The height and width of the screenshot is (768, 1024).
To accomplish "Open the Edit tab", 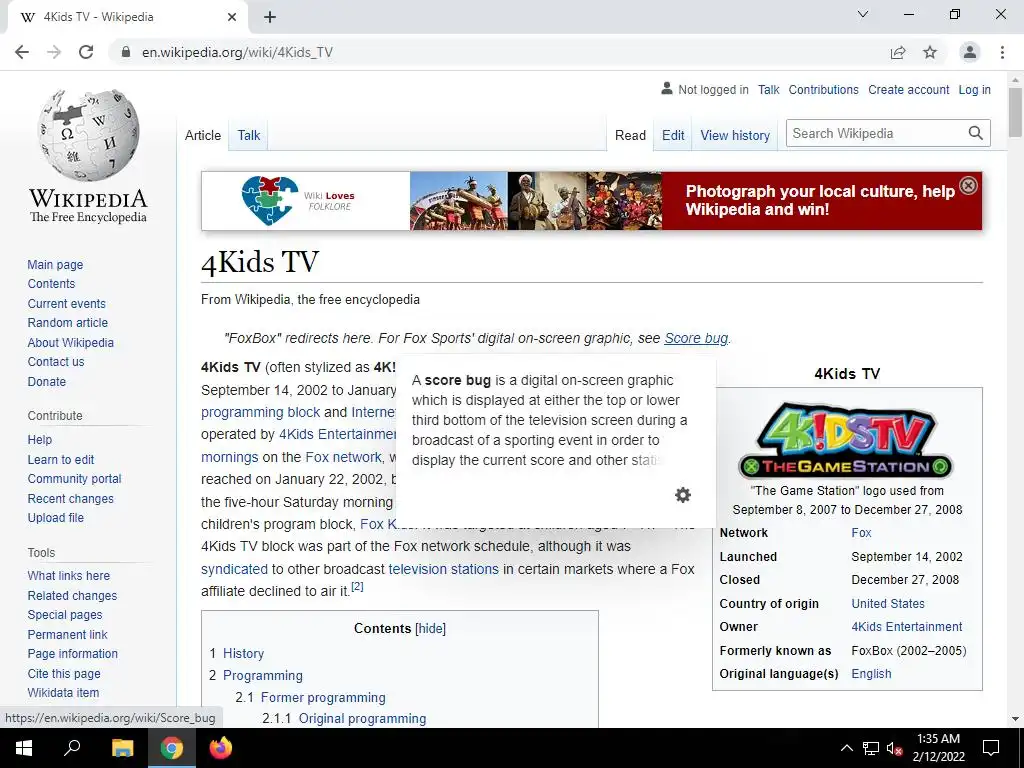I will tap(673, 135).
